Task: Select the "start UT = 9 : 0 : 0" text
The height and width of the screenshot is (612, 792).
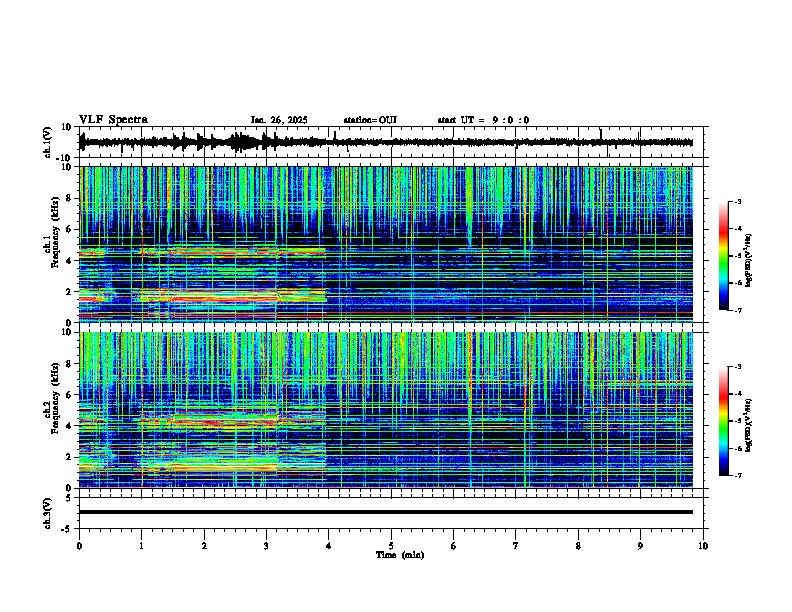Action: 483,120
